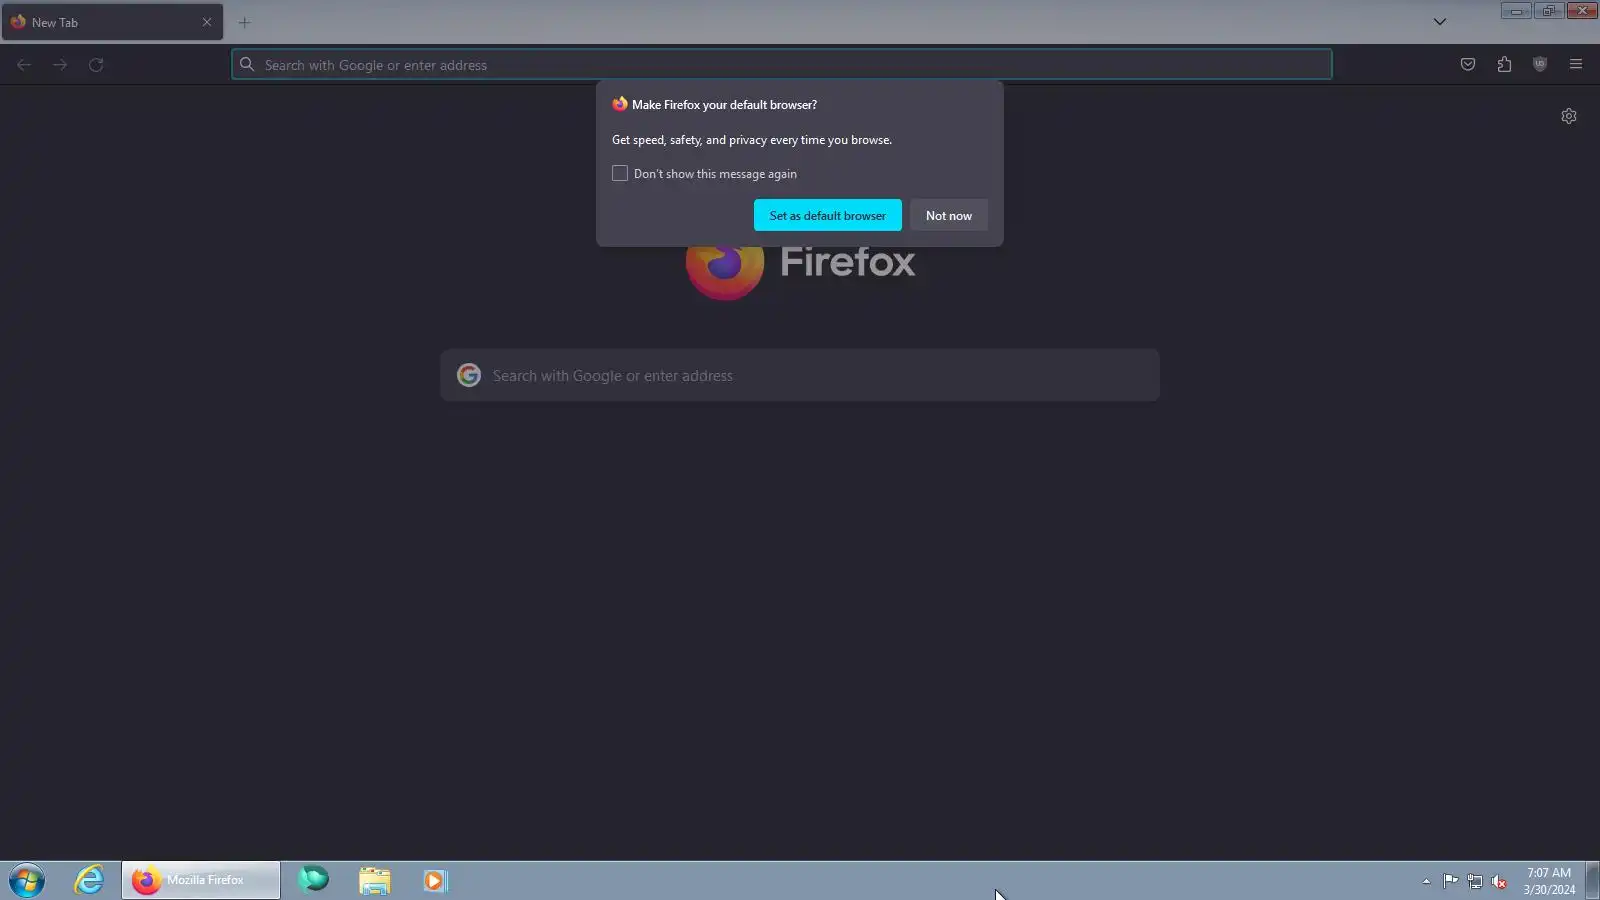The width and height of the screenshot is (1600, 900).
Task: Click the uBlock shield icon in toolbar
Action: (1540, 65)
